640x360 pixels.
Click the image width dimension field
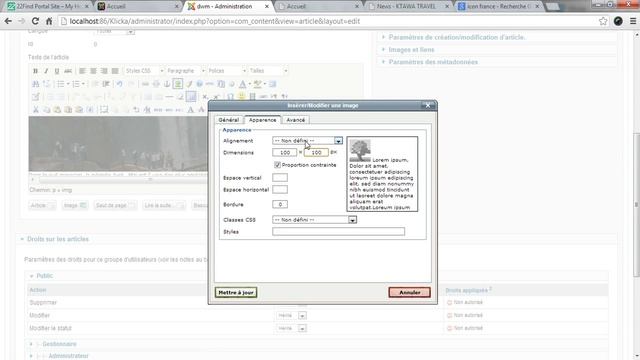(284, 152)
